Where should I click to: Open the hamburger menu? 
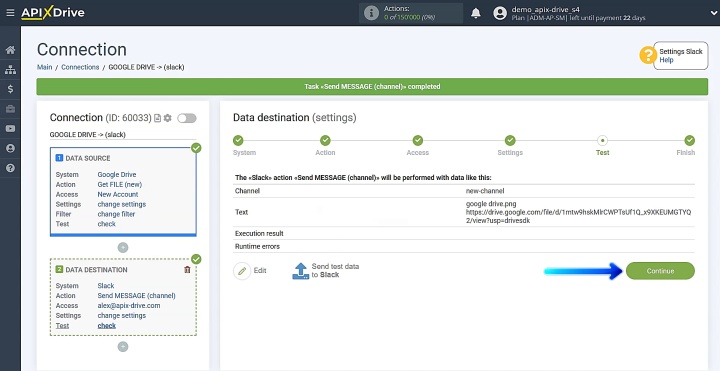tap(10, 13)
